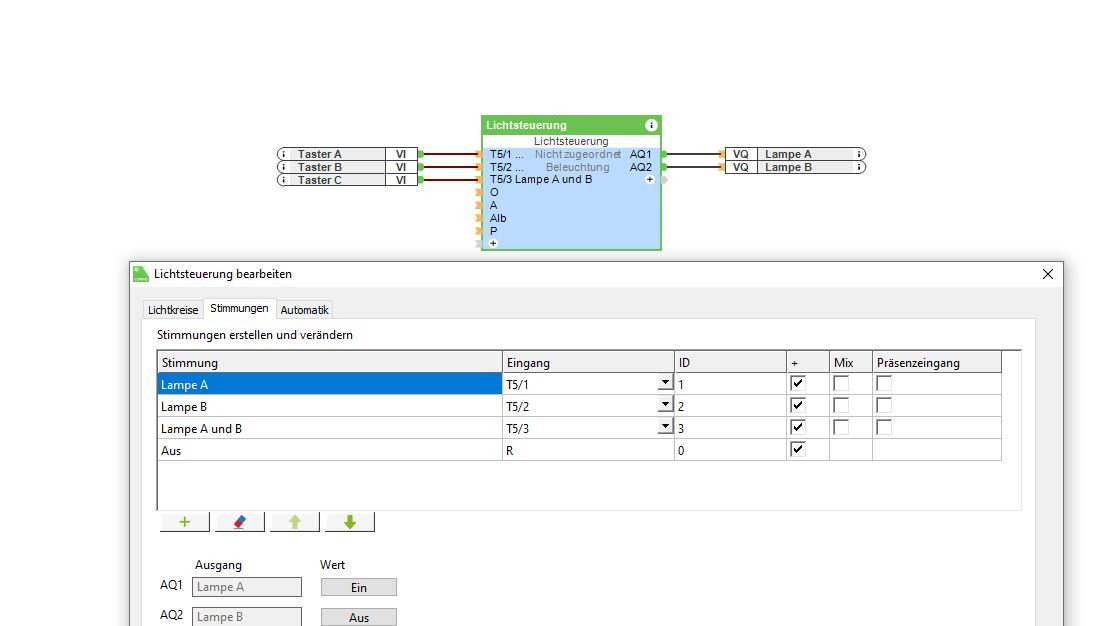Open info icon on Lichtsteuerung block header
1118x626 pixels.
click(651, 125)
